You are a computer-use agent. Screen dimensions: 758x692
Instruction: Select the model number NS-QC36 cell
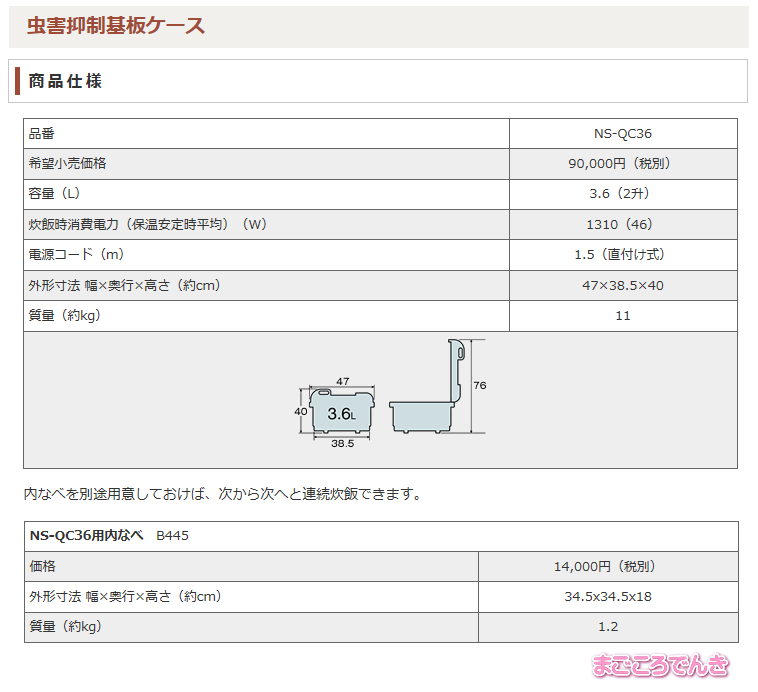pos(623,133)
